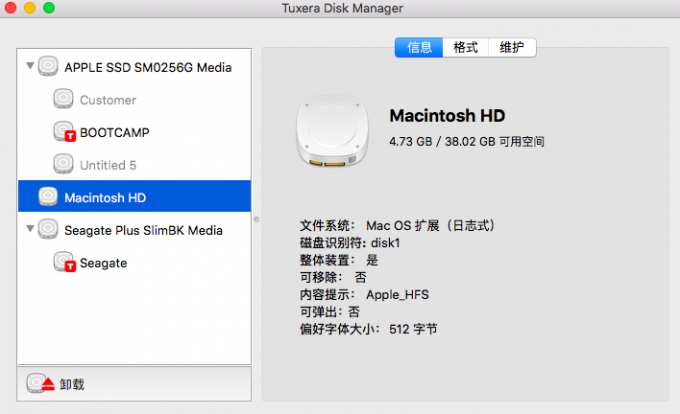
Task: Click the Untitled 5 volume icon
Action: coord(63,164)
